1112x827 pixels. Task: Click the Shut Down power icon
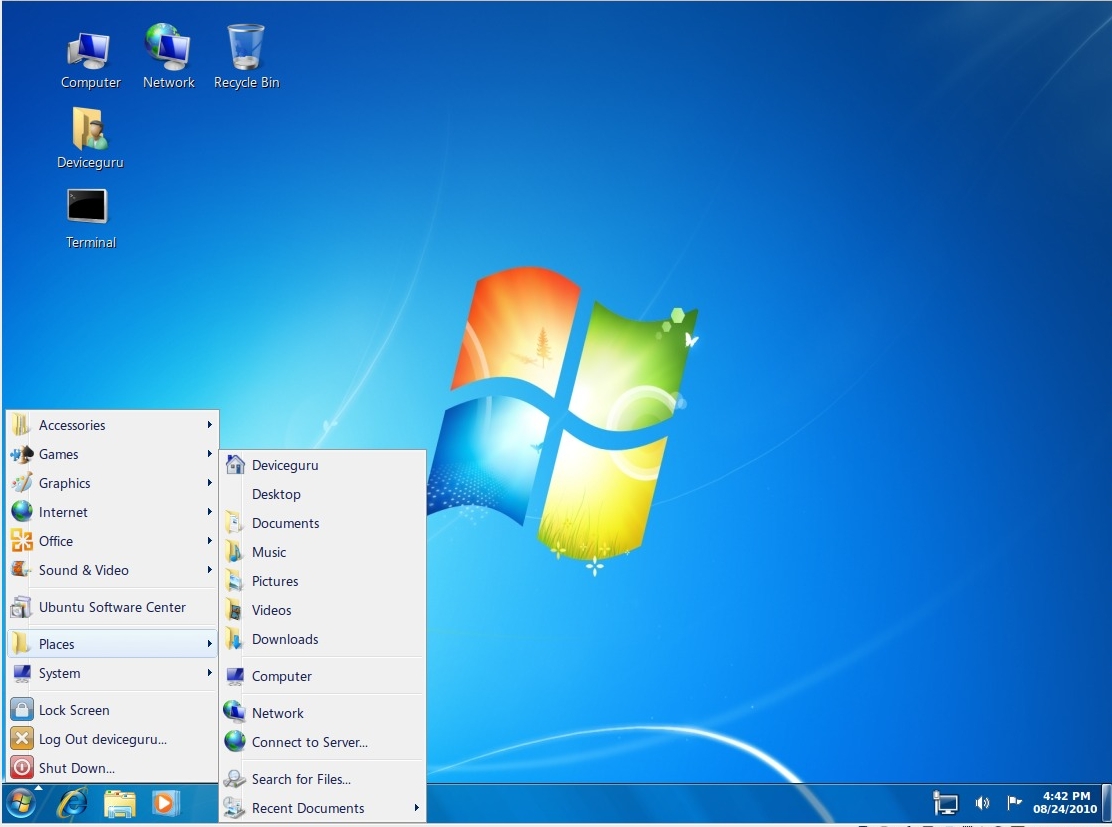22,767
